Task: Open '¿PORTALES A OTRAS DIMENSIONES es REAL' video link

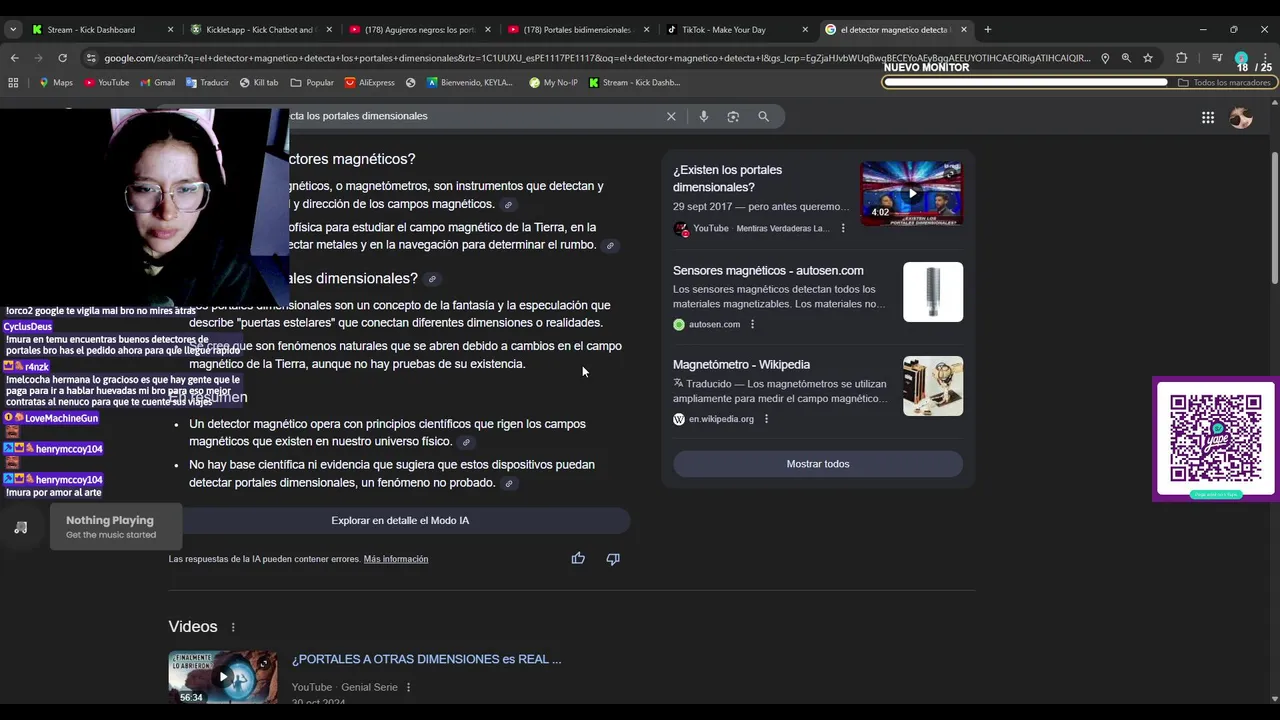Action: [x=426, y=659]
